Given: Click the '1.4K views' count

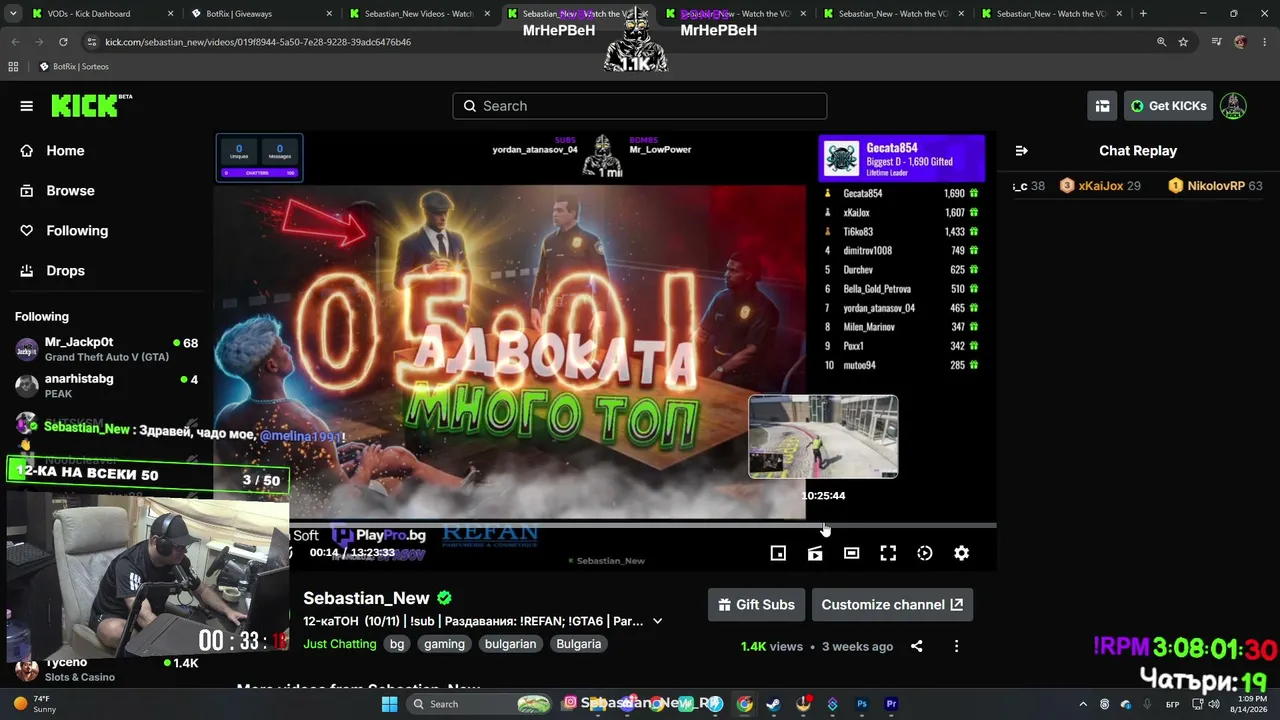Looking at the screenshot, I should point(772,646).
